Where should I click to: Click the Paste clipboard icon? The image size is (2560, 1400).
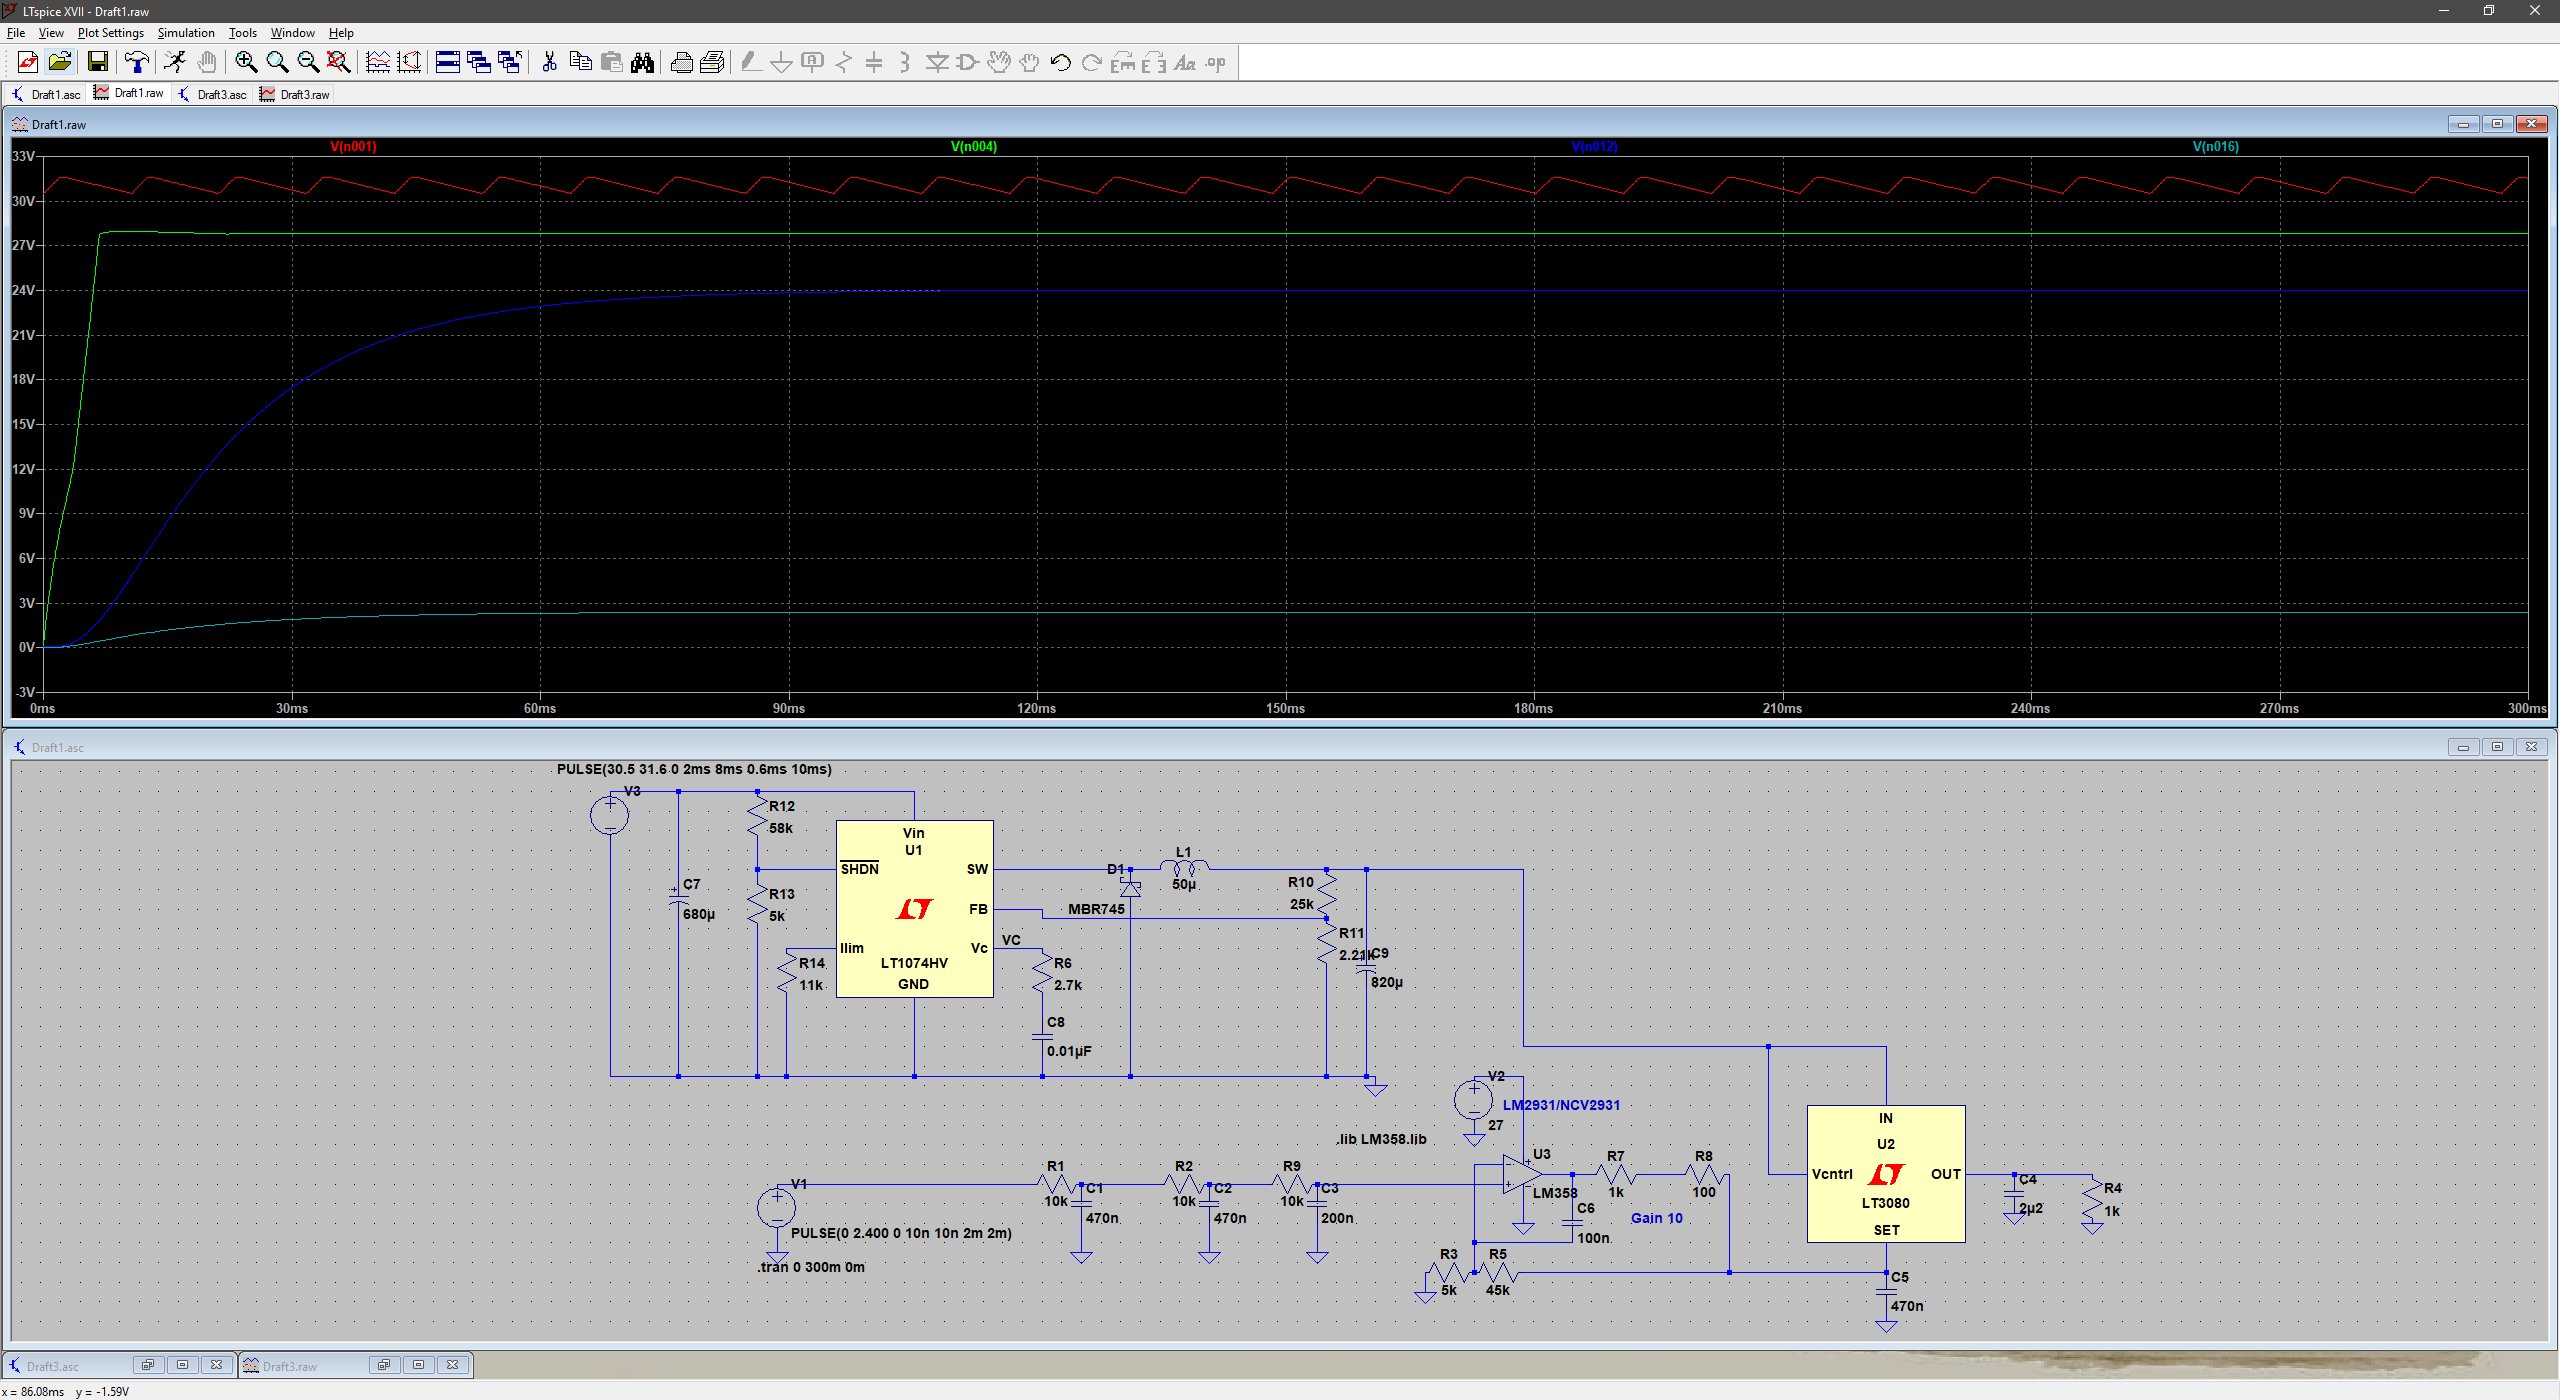coord(611,62)
